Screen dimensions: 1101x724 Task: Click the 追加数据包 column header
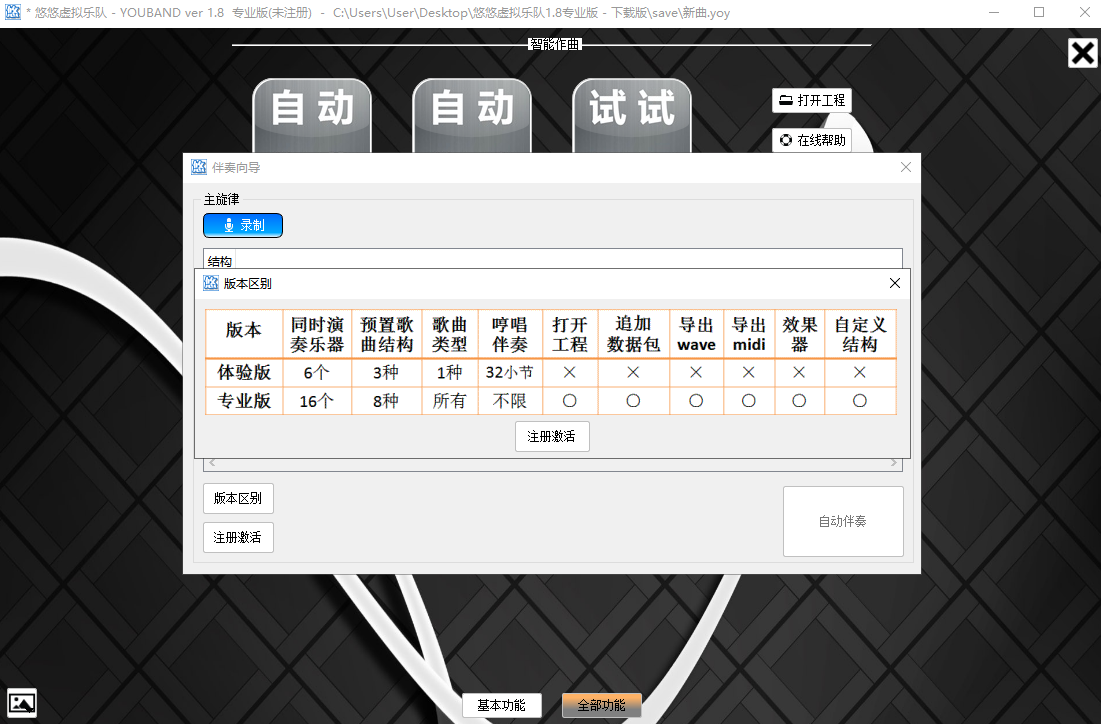tap(633, 334)
